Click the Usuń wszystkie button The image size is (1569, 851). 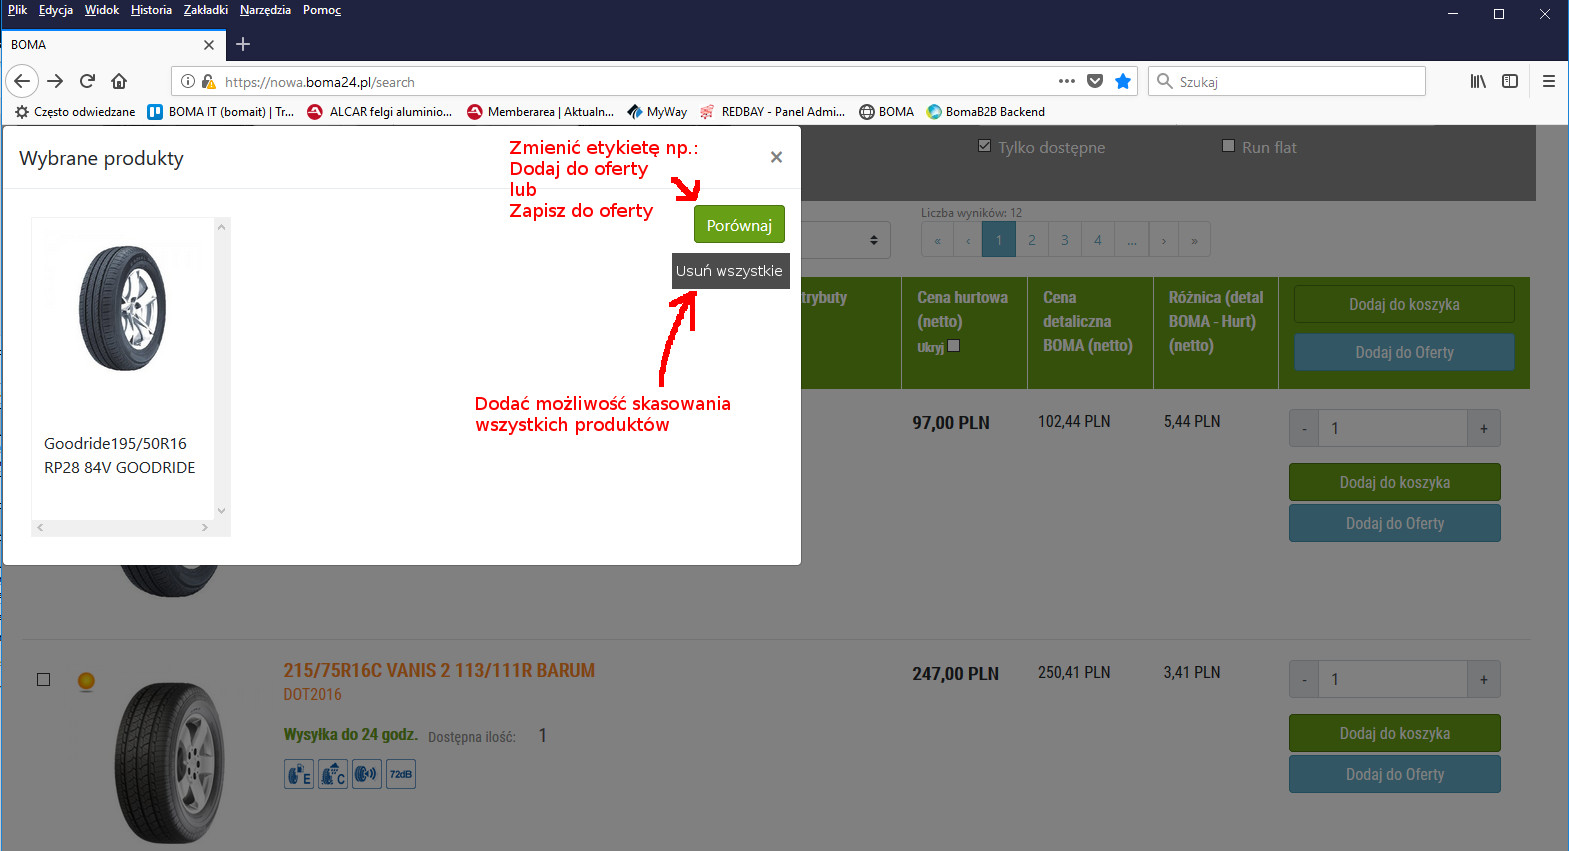click(x=729, y=271)
